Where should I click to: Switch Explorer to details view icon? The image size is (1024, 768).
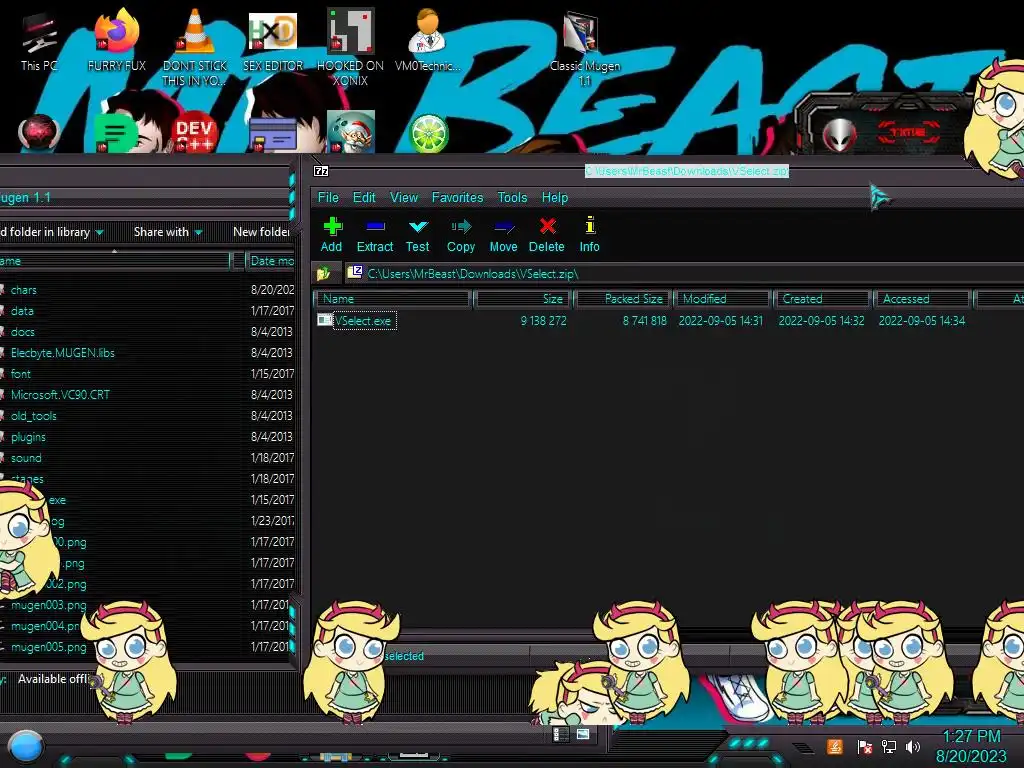[560, 734]
